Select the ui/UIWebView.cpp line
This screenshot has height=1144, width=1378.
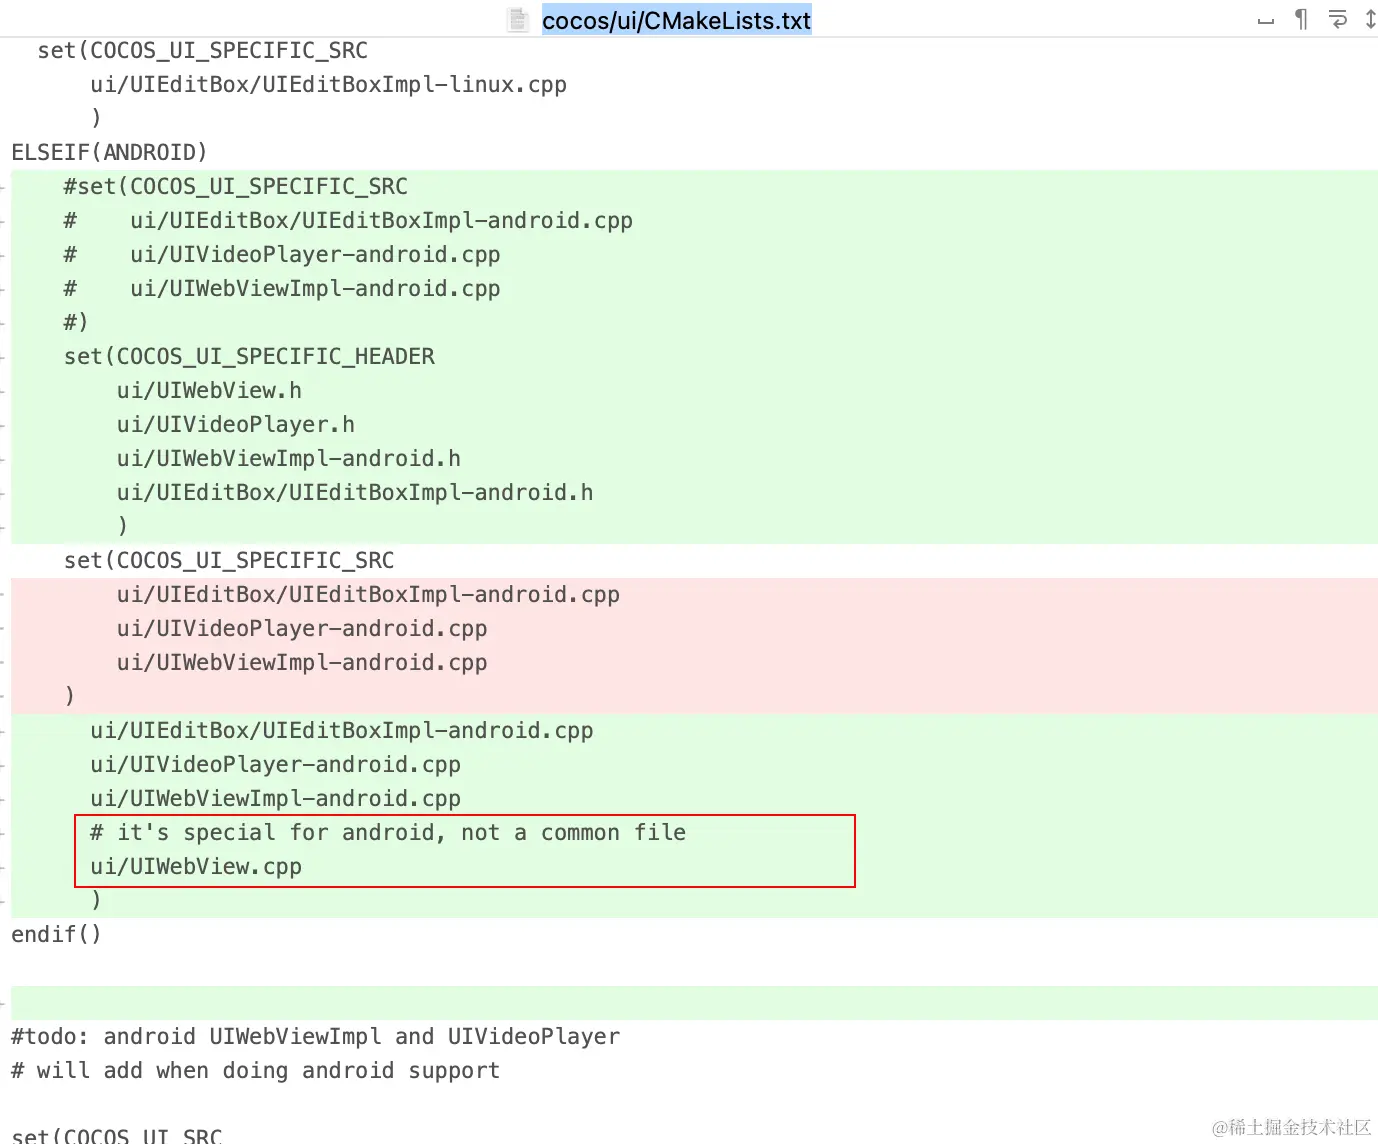196,867
